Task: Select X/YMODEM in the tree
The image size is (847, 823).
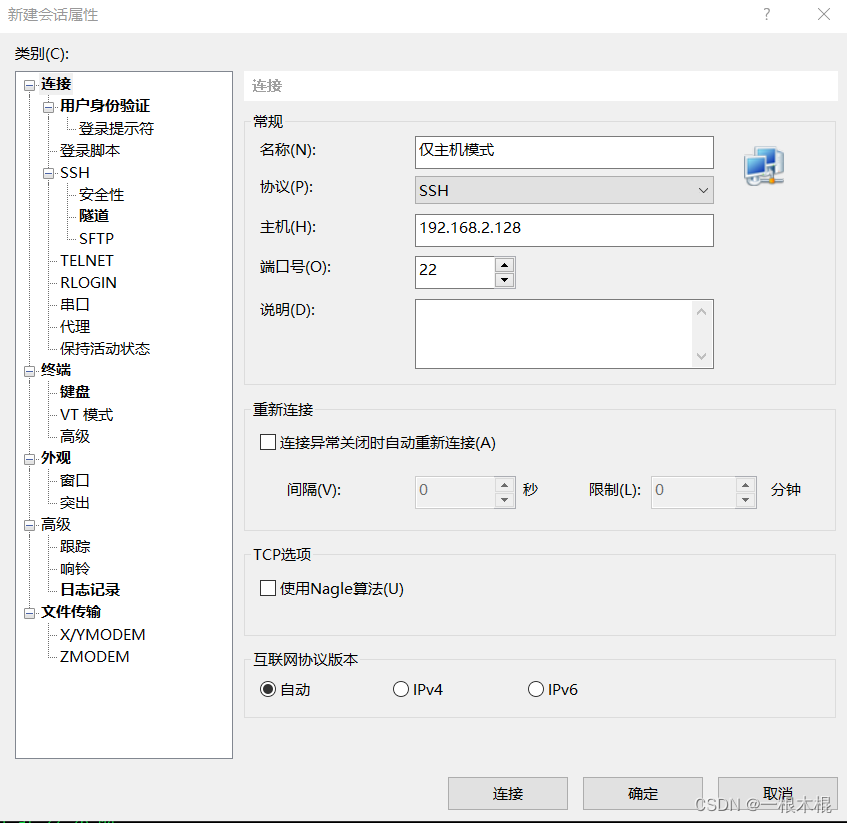Action: click(103, 635)
